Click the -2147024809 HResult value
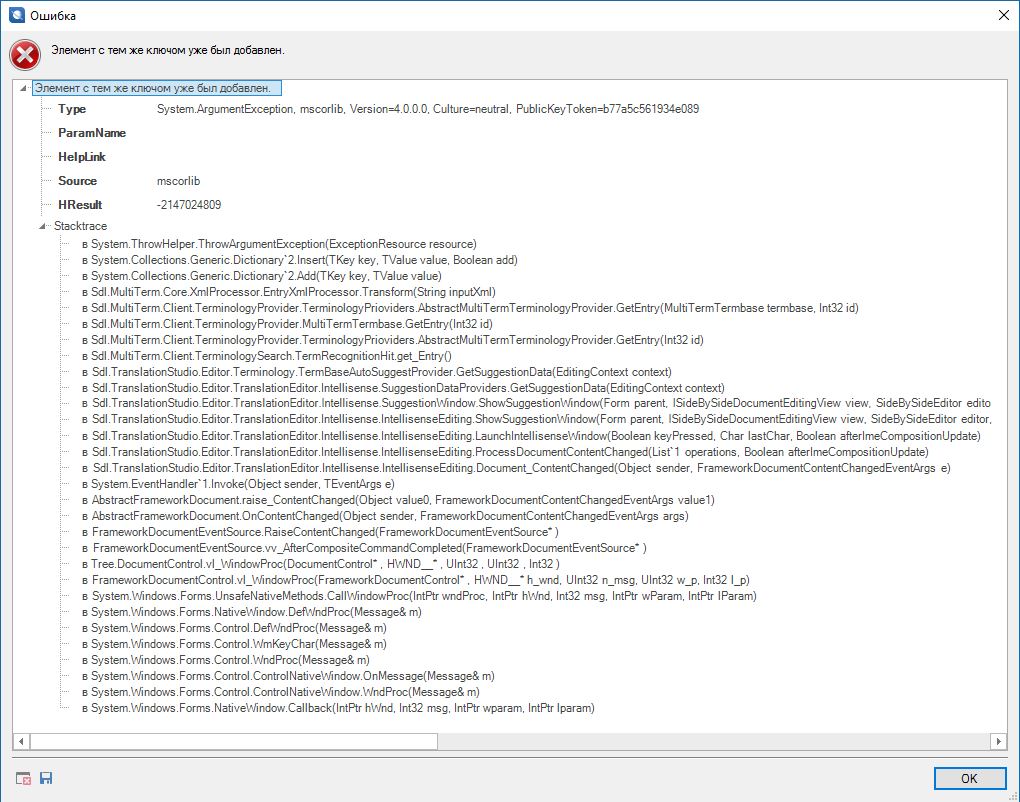 pyautogui.click(x=189, y=205)
